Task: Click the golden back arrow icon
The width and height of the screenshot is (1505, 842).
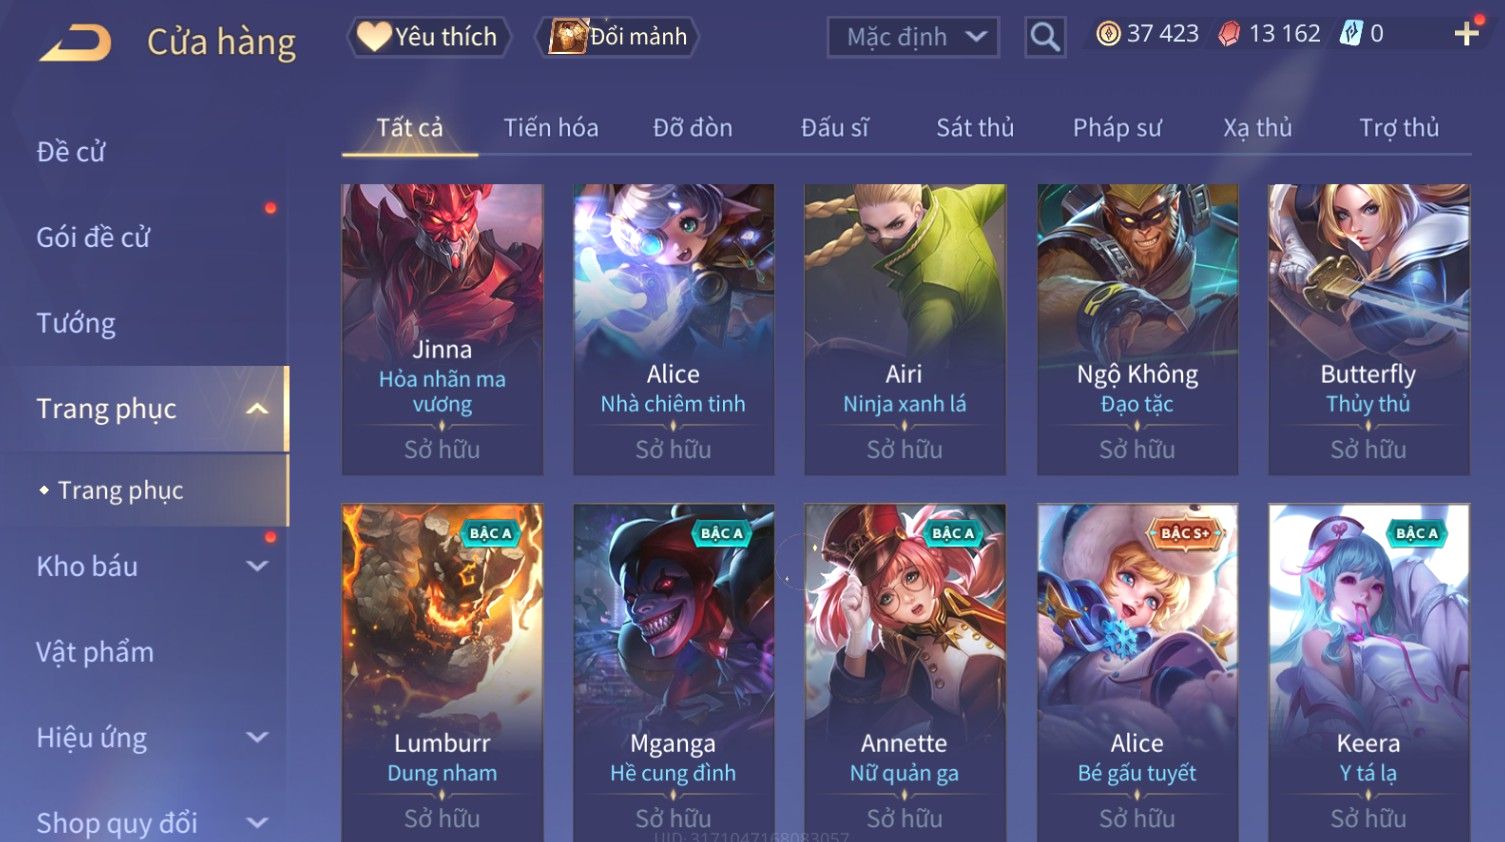Action: coord(75,42)
